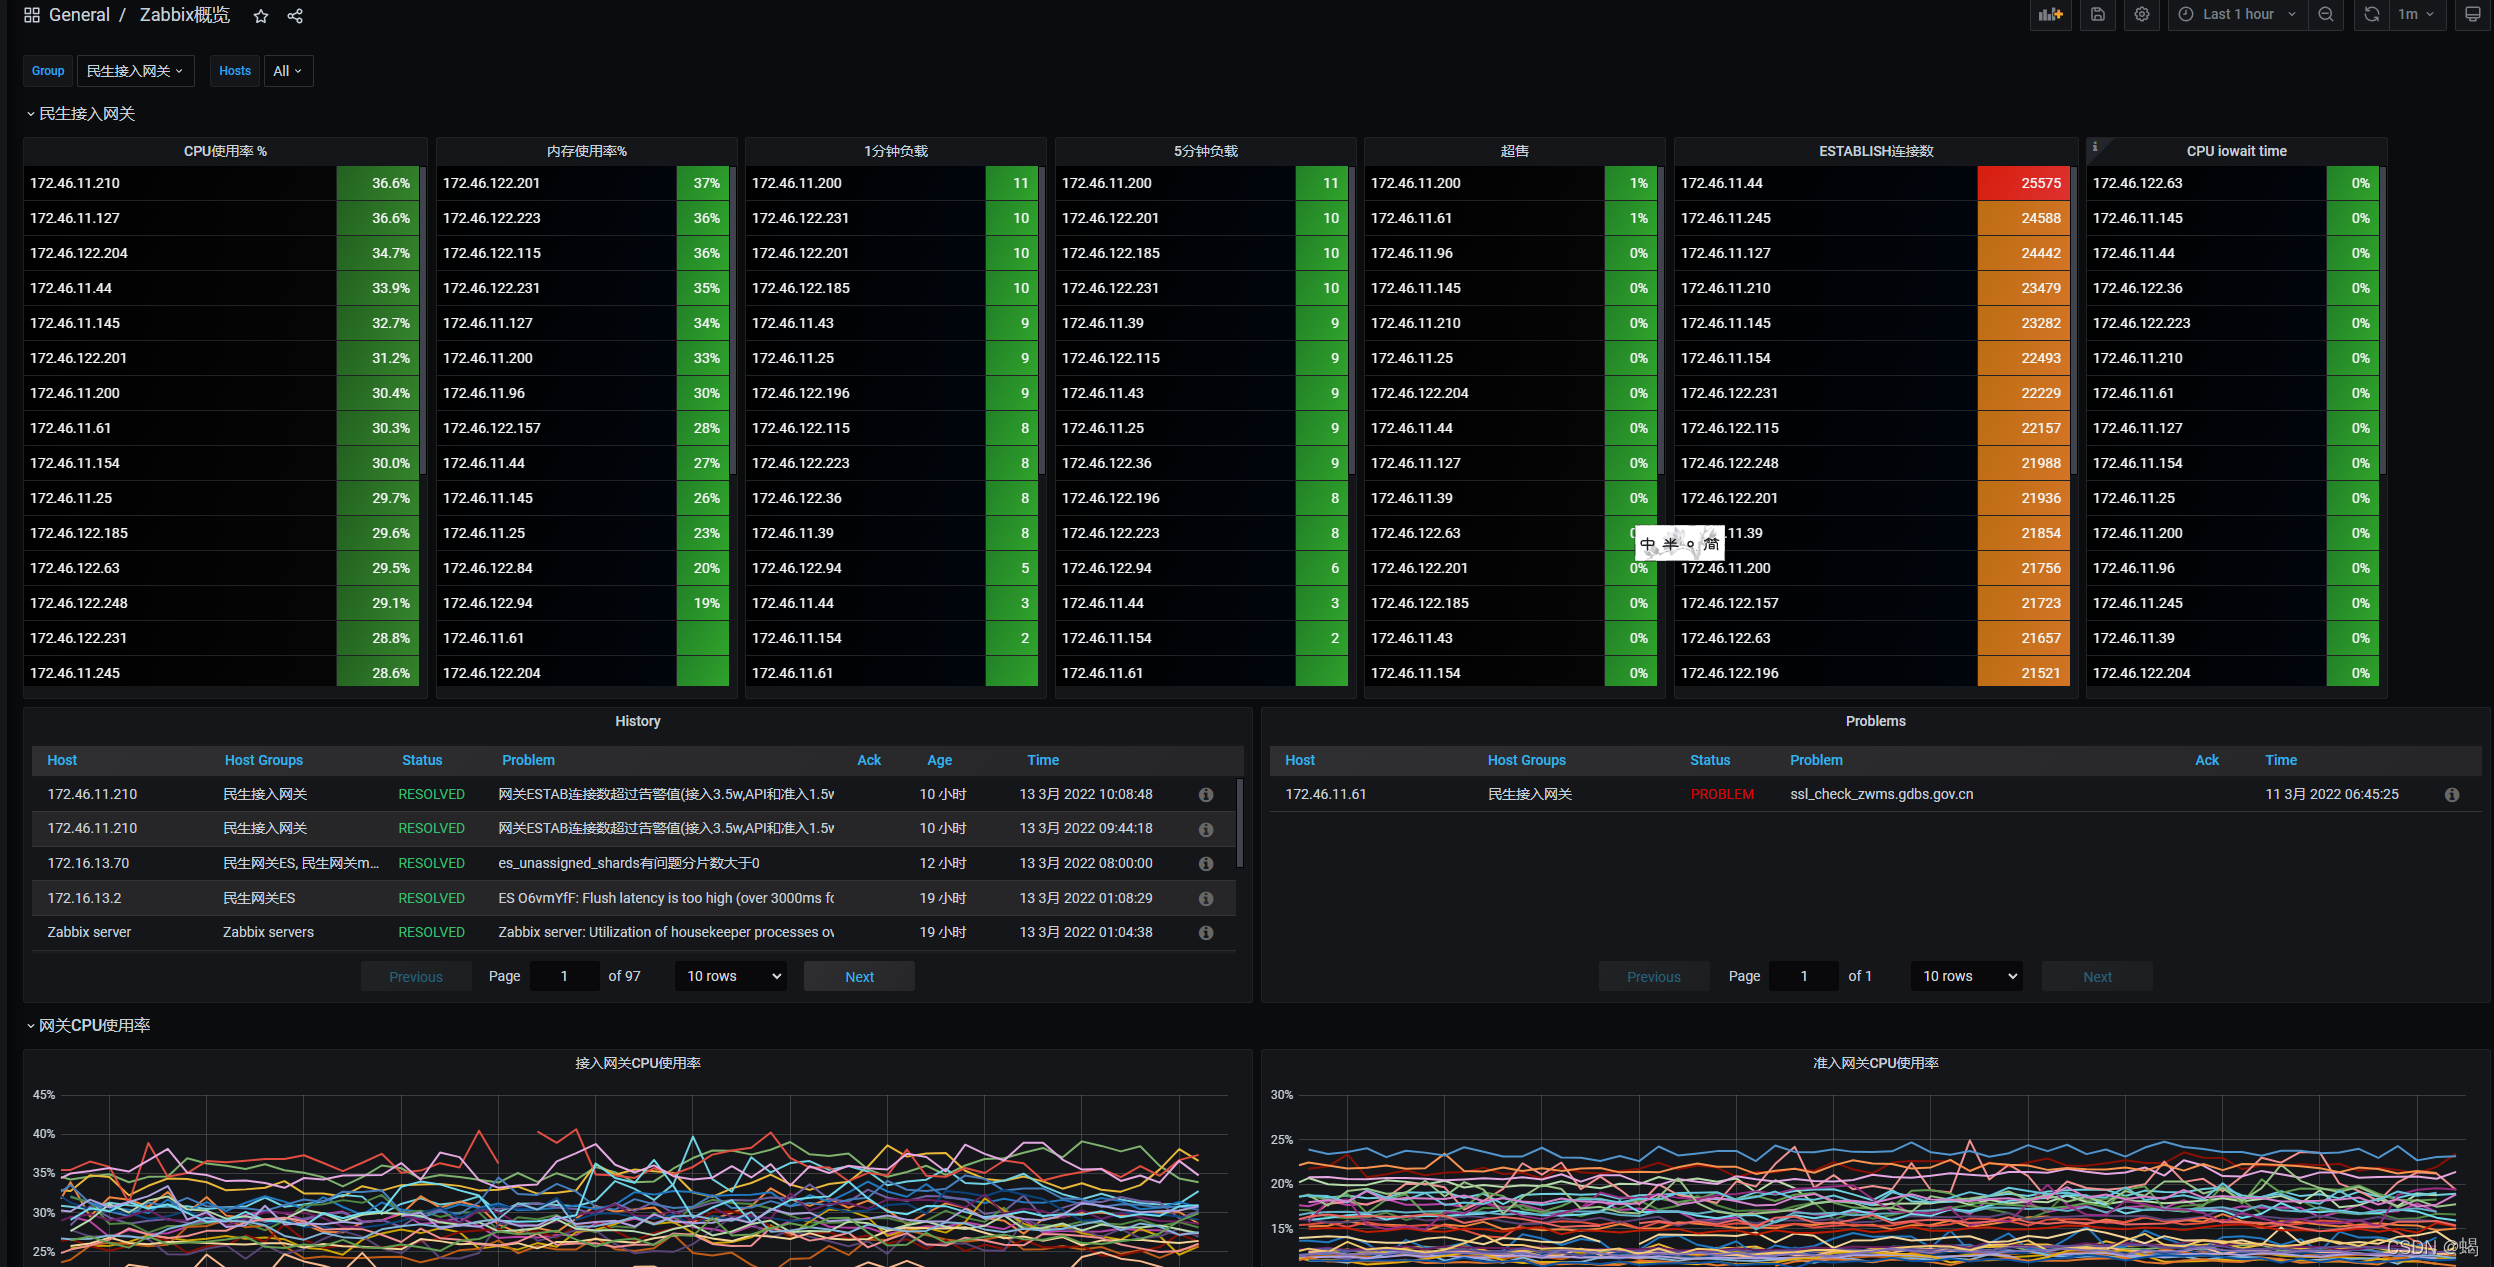Click 172.16.13.70 host in History
This screenshot has width=2494, height=1267.
[88, 864]
